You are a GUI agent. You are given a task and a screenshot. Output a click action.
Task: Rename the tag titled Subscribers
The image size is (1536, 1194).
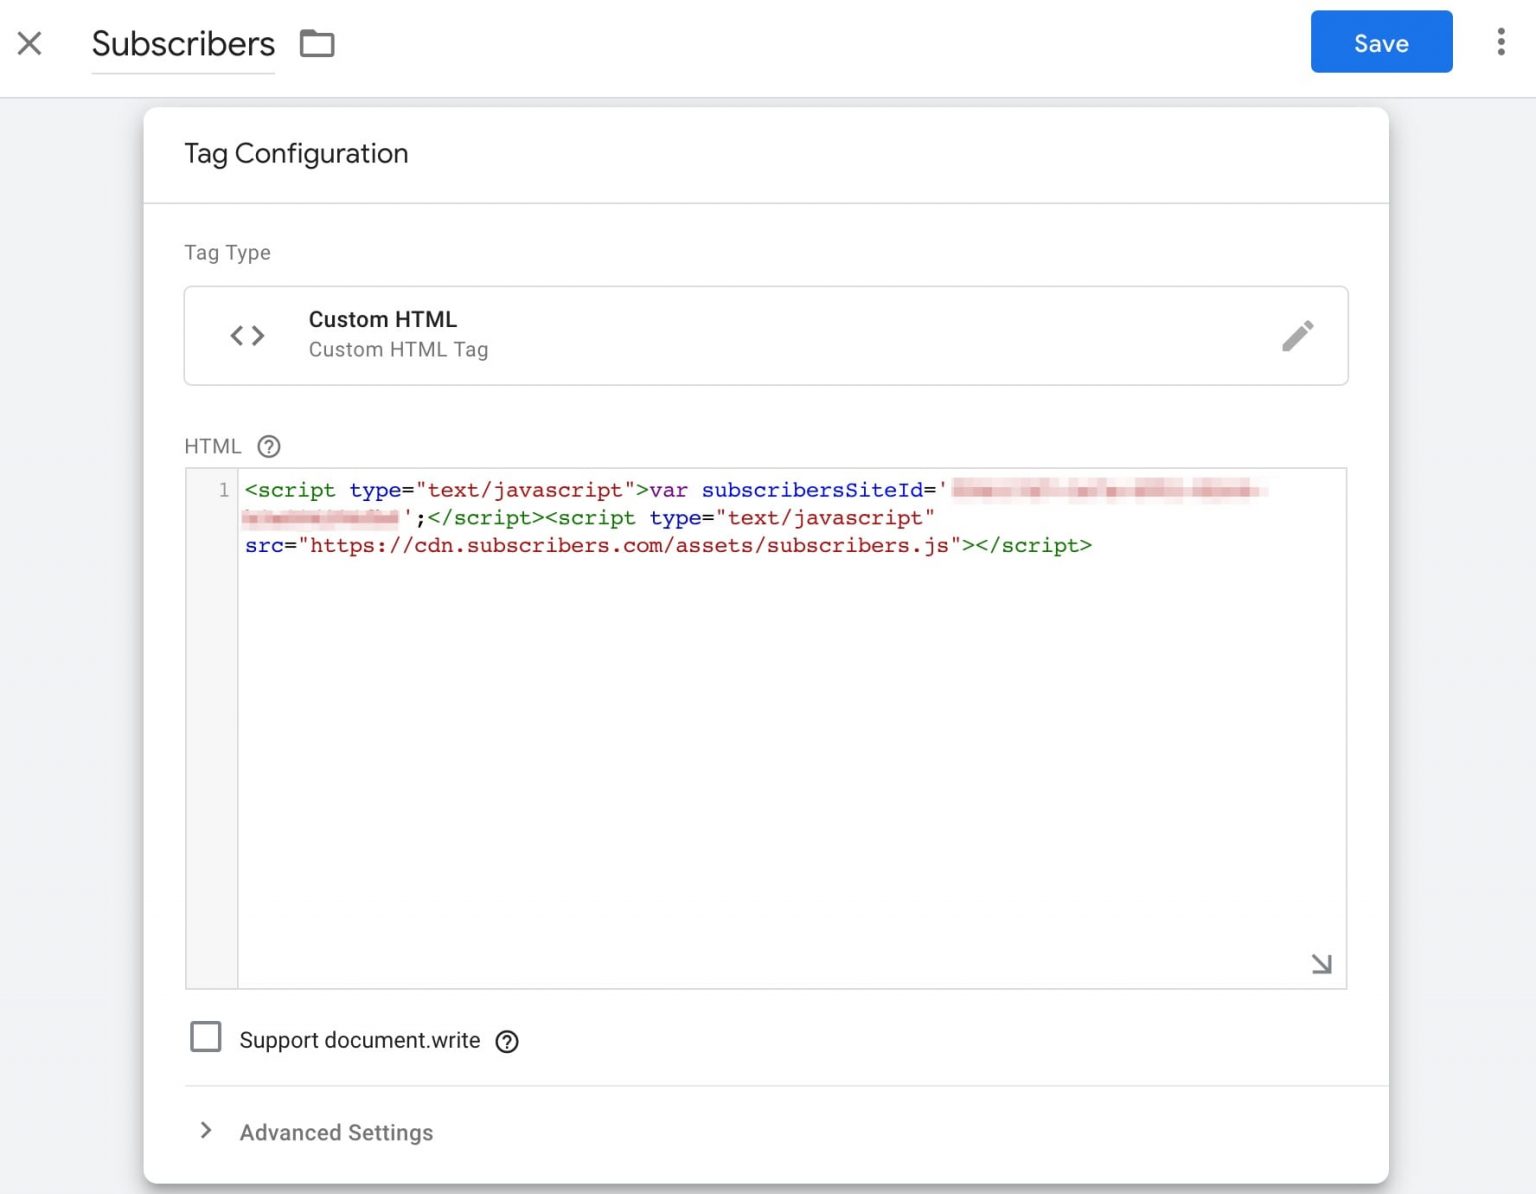(x=183, y=43)
